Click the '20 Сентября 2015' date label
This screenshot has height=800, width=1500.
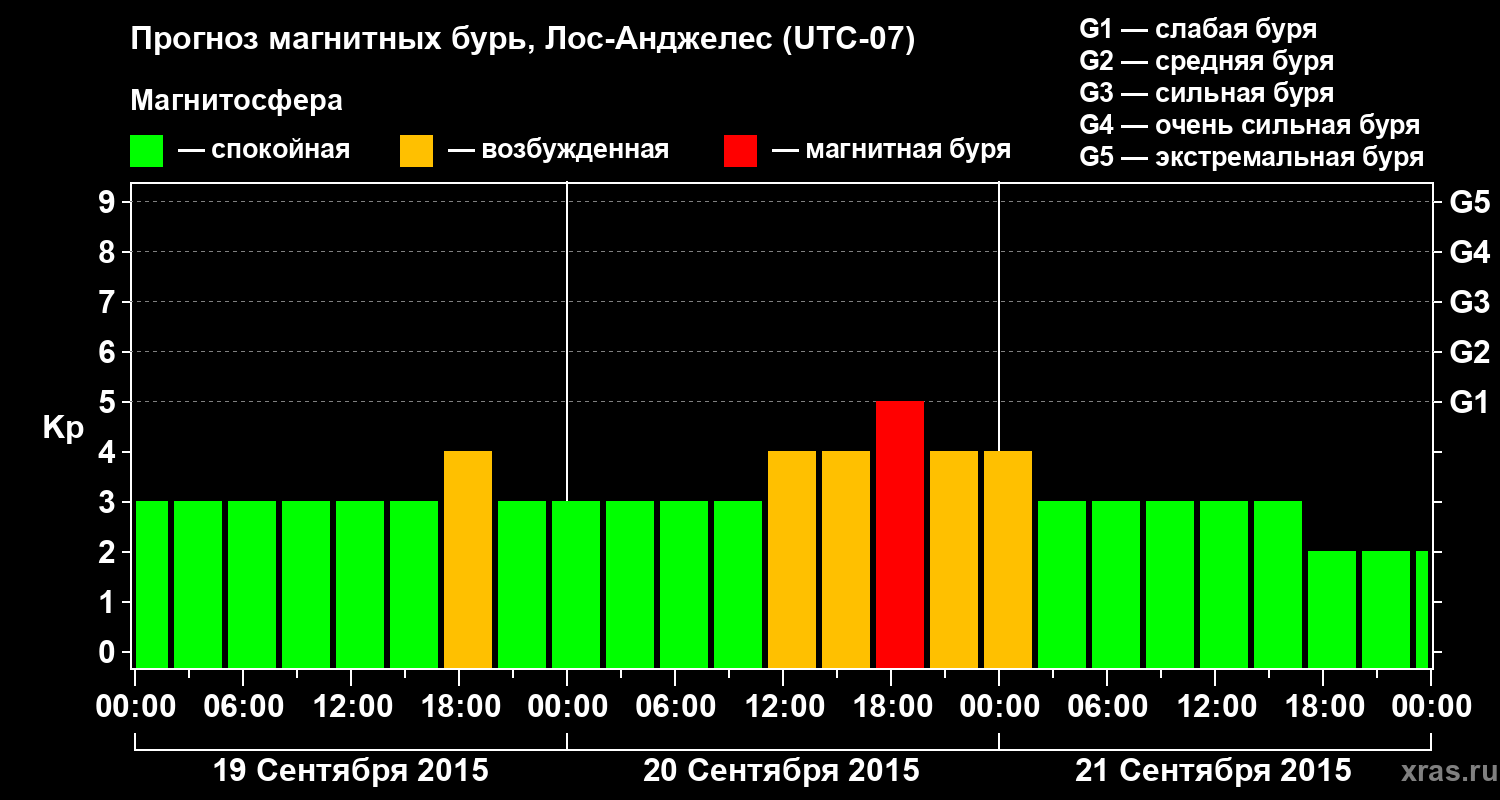pyautogui.click(x=781, y=771)
